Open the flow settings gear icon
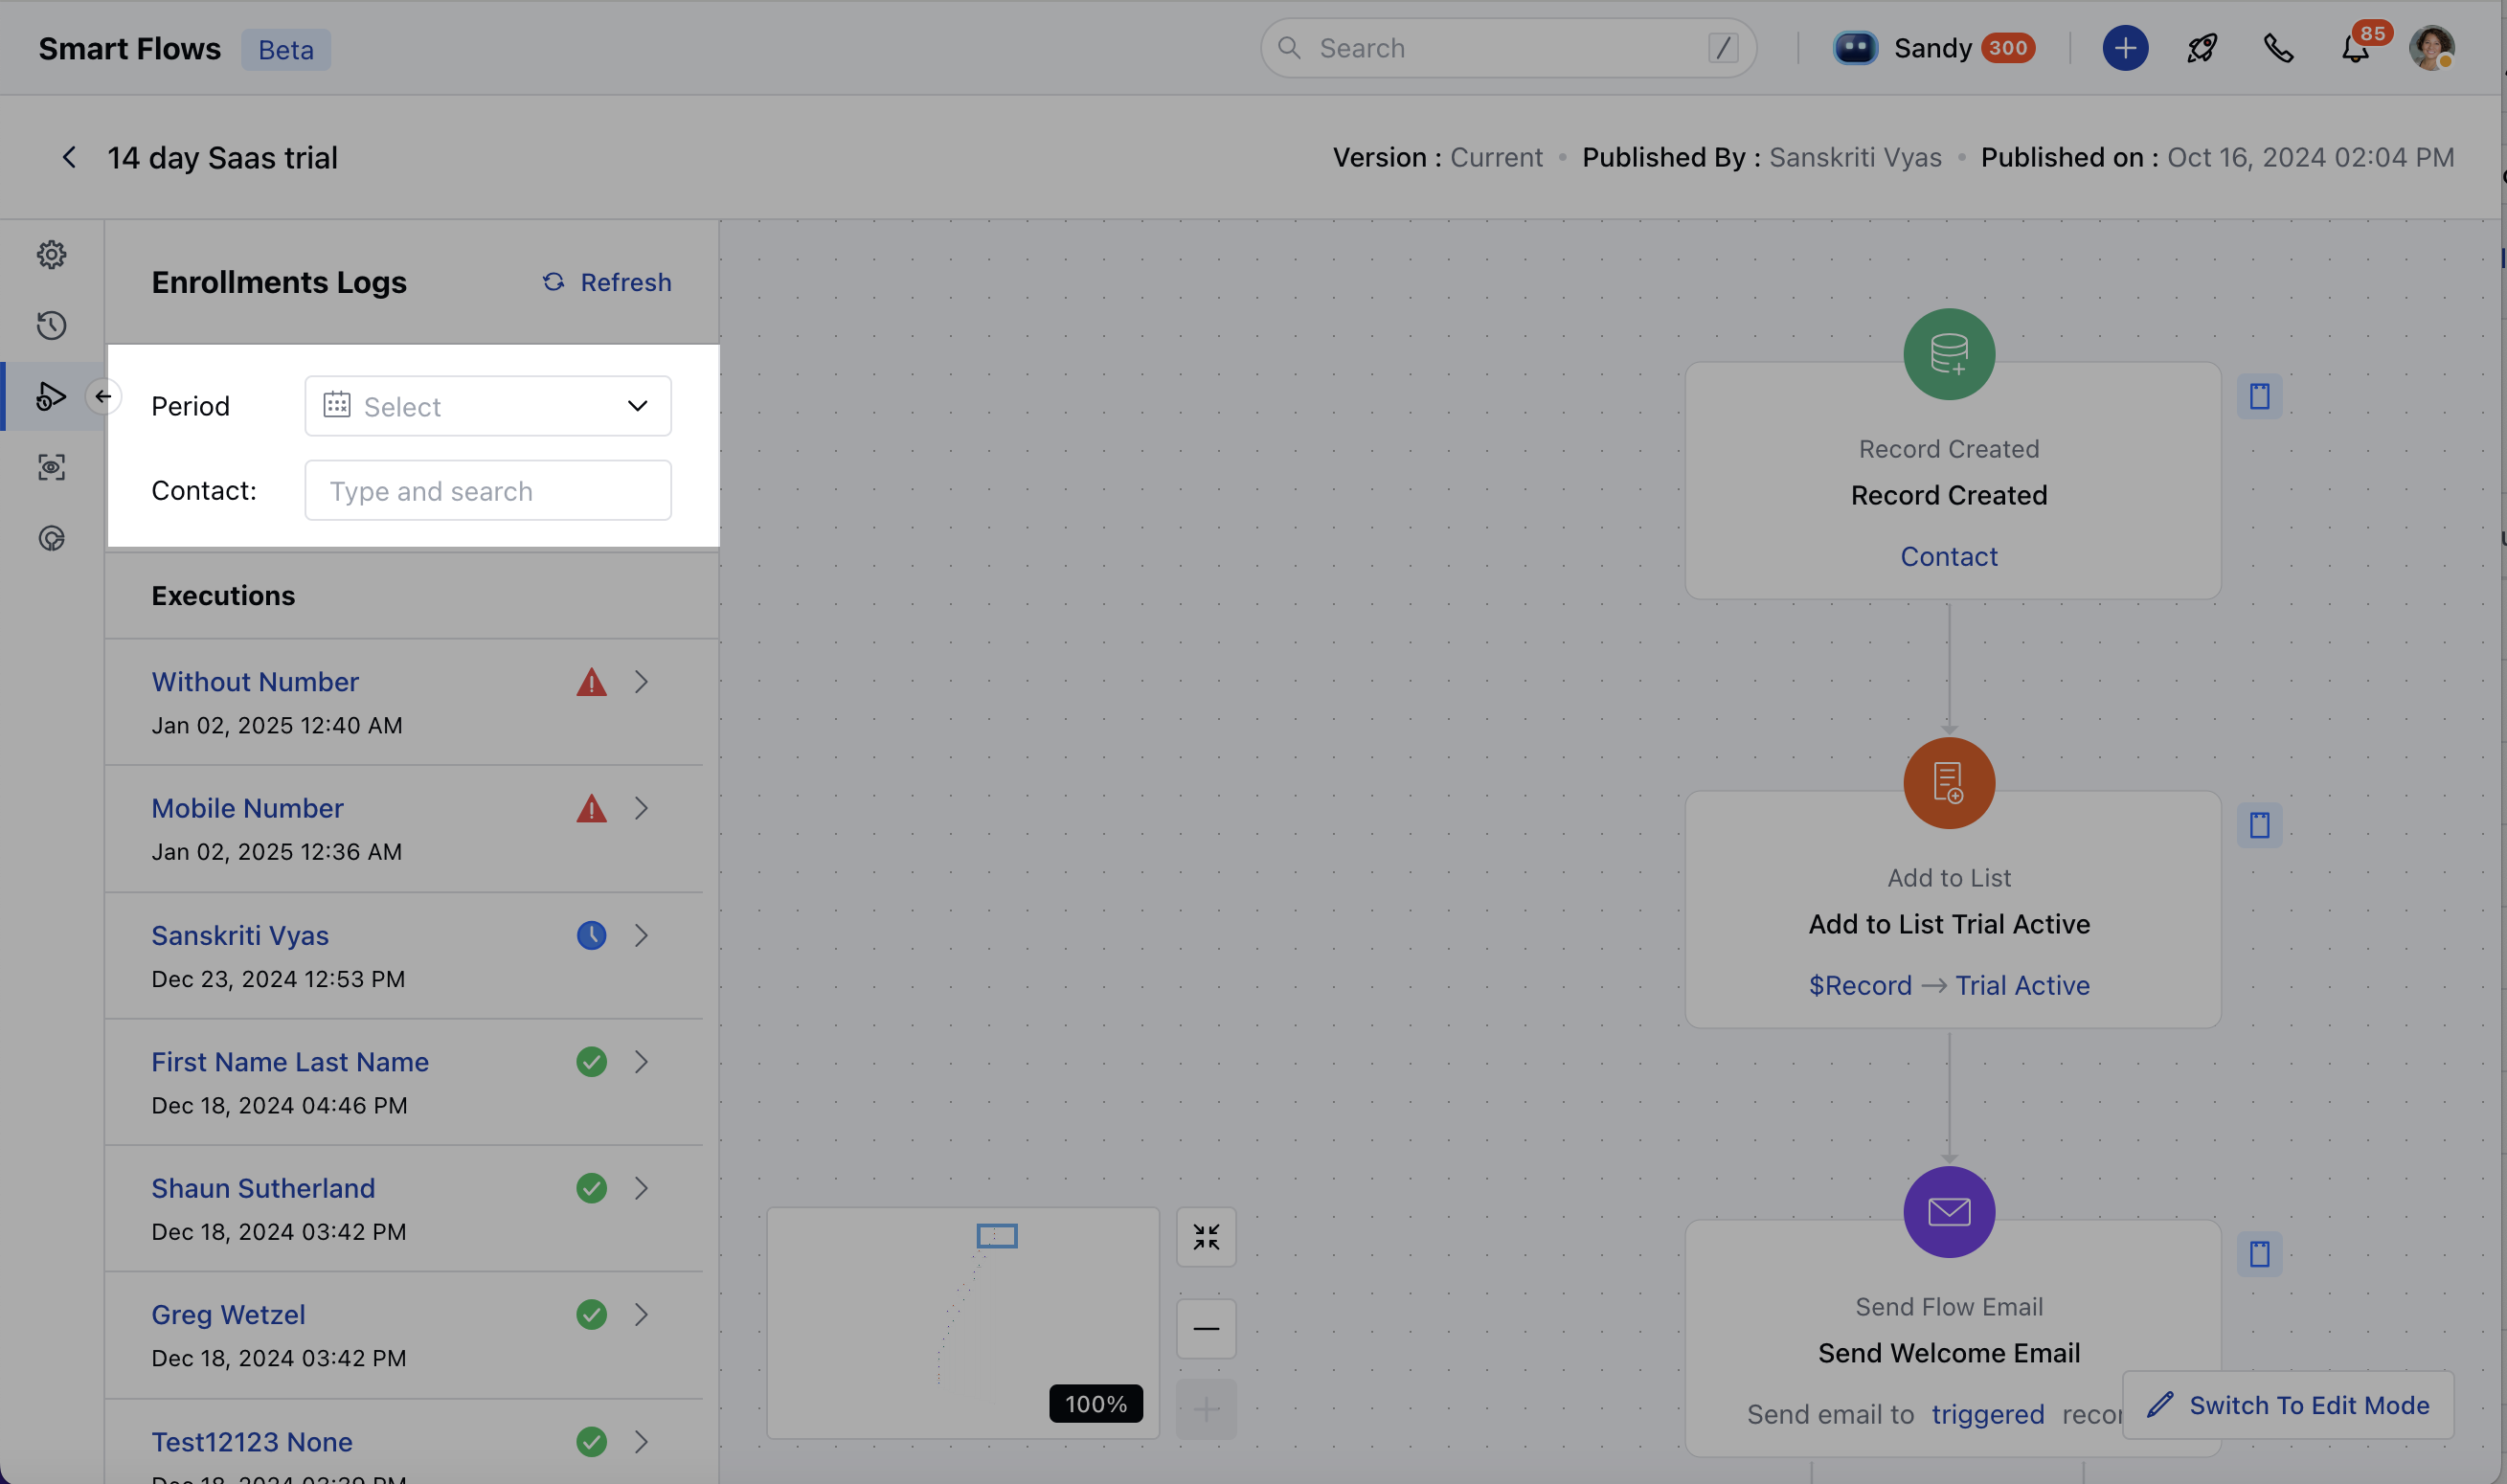This screenshot has height=1484, width=2507. tap(51, 254)
